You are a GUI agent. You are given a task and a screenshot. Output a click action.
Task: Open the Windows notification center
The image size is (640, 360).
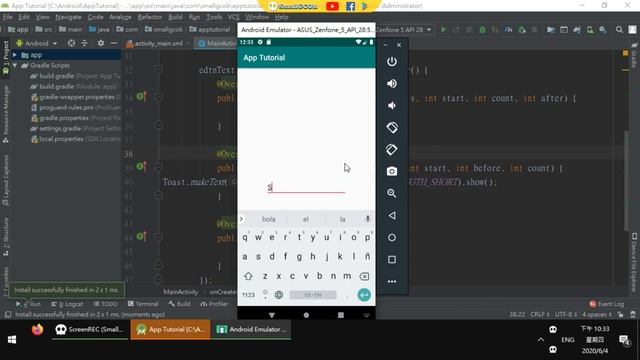[x=624, y=340]
